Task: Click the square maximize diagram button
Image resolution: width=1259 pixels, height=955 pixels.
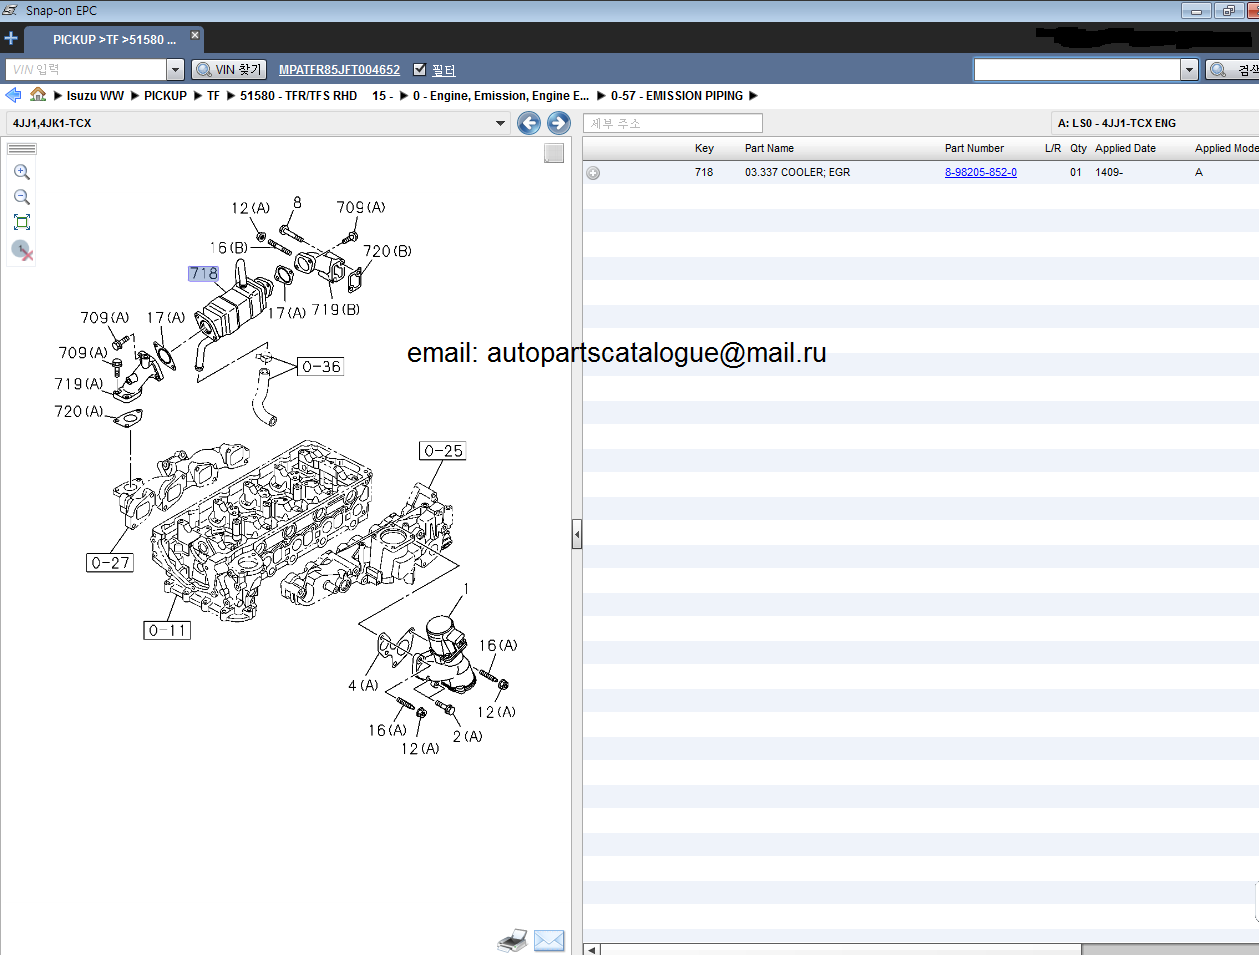Action: 554,153
